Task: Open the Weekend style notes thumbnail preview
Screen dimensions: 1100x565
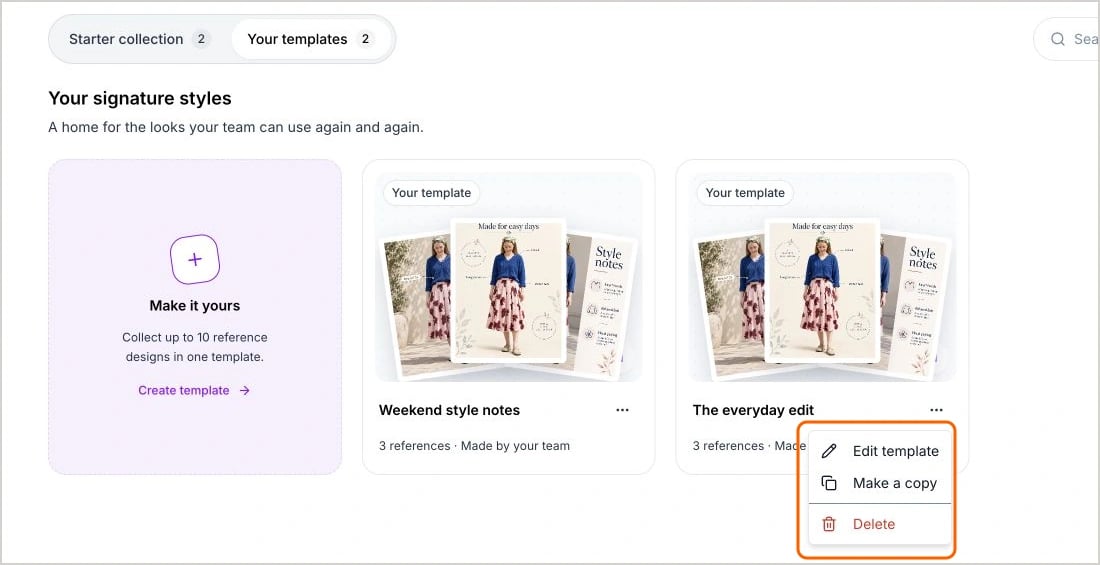Action: [x=509, y=277]
